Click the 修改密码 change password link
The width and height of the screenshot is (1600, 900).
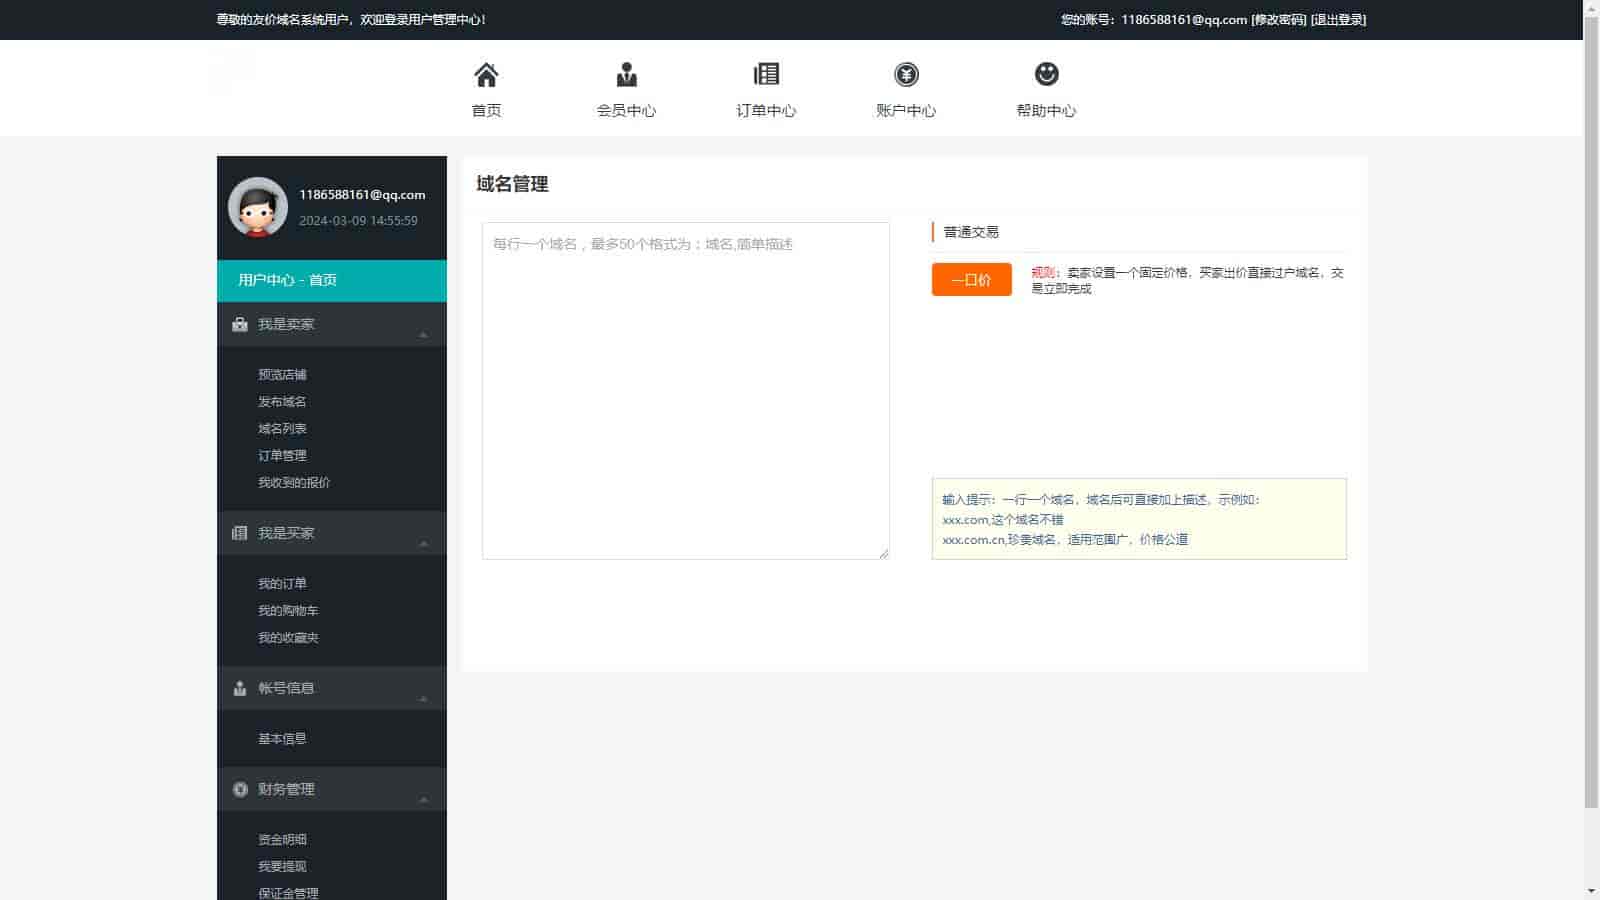tap(1278, 20)
